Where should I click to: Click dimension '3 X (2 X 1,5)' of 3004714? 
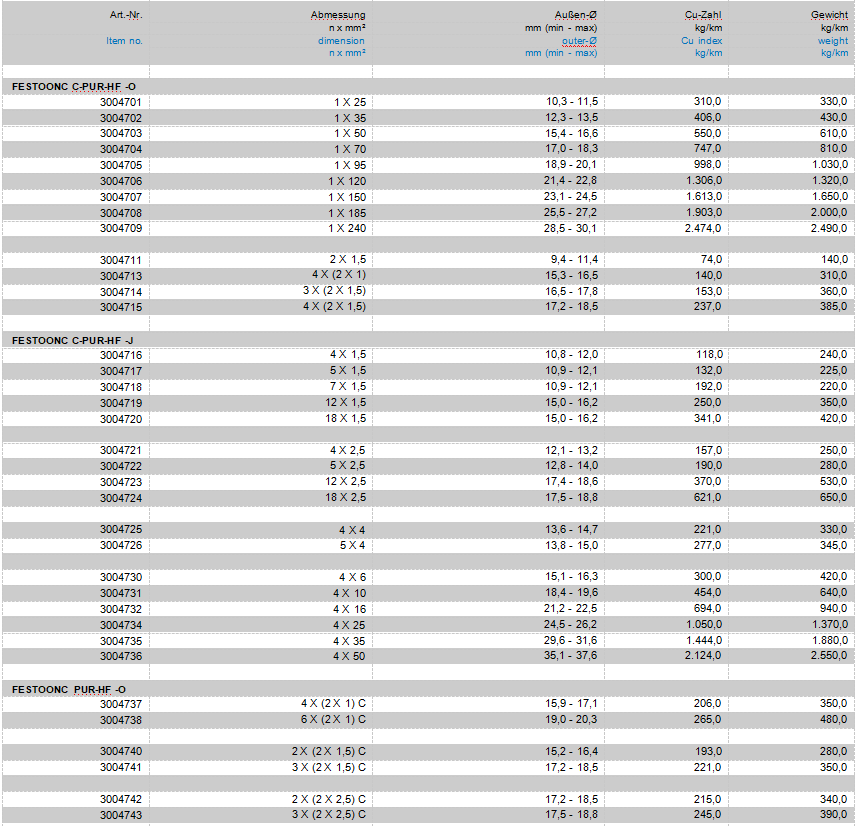point(334,290)
